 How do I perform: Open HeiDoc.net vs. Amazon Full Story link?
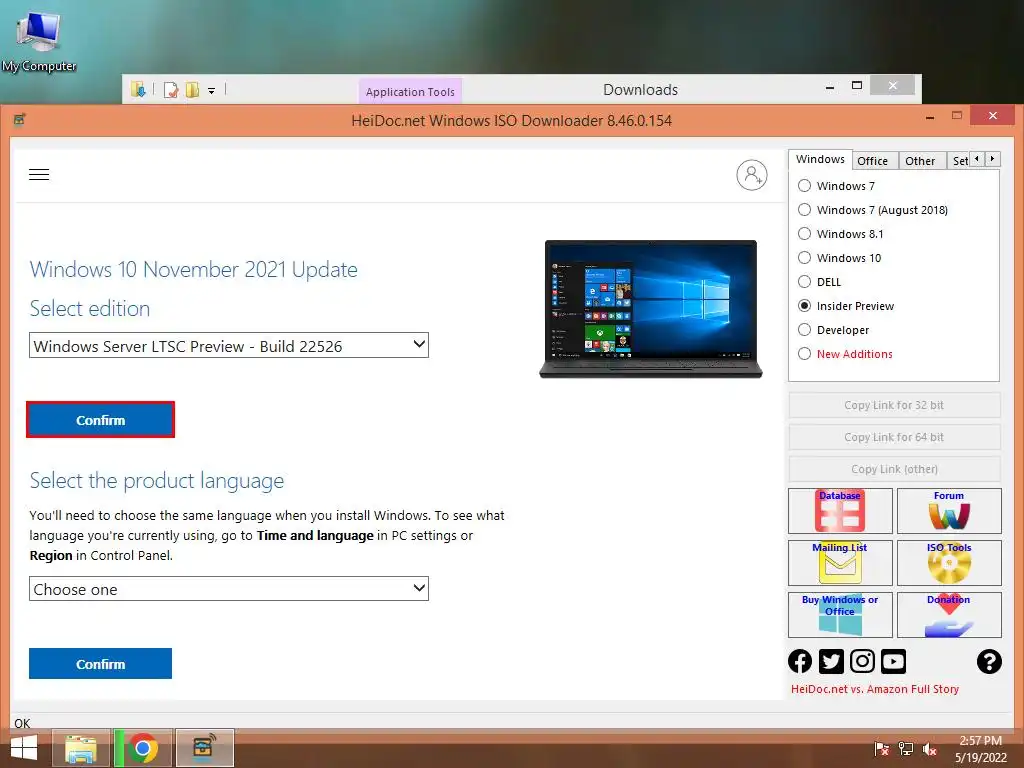click(874, 689)
